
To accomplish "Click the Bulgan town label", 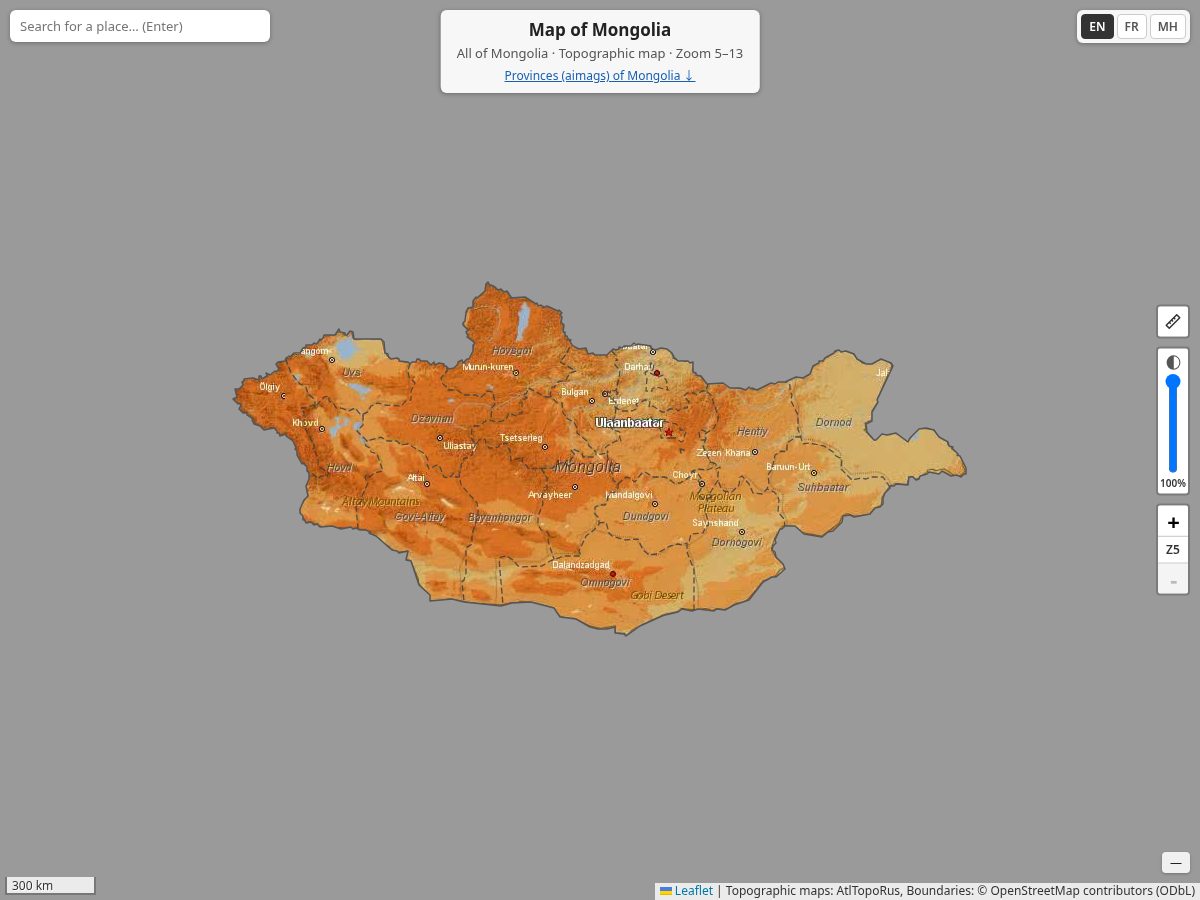I will pyautogui.click(x=575, y=392).
